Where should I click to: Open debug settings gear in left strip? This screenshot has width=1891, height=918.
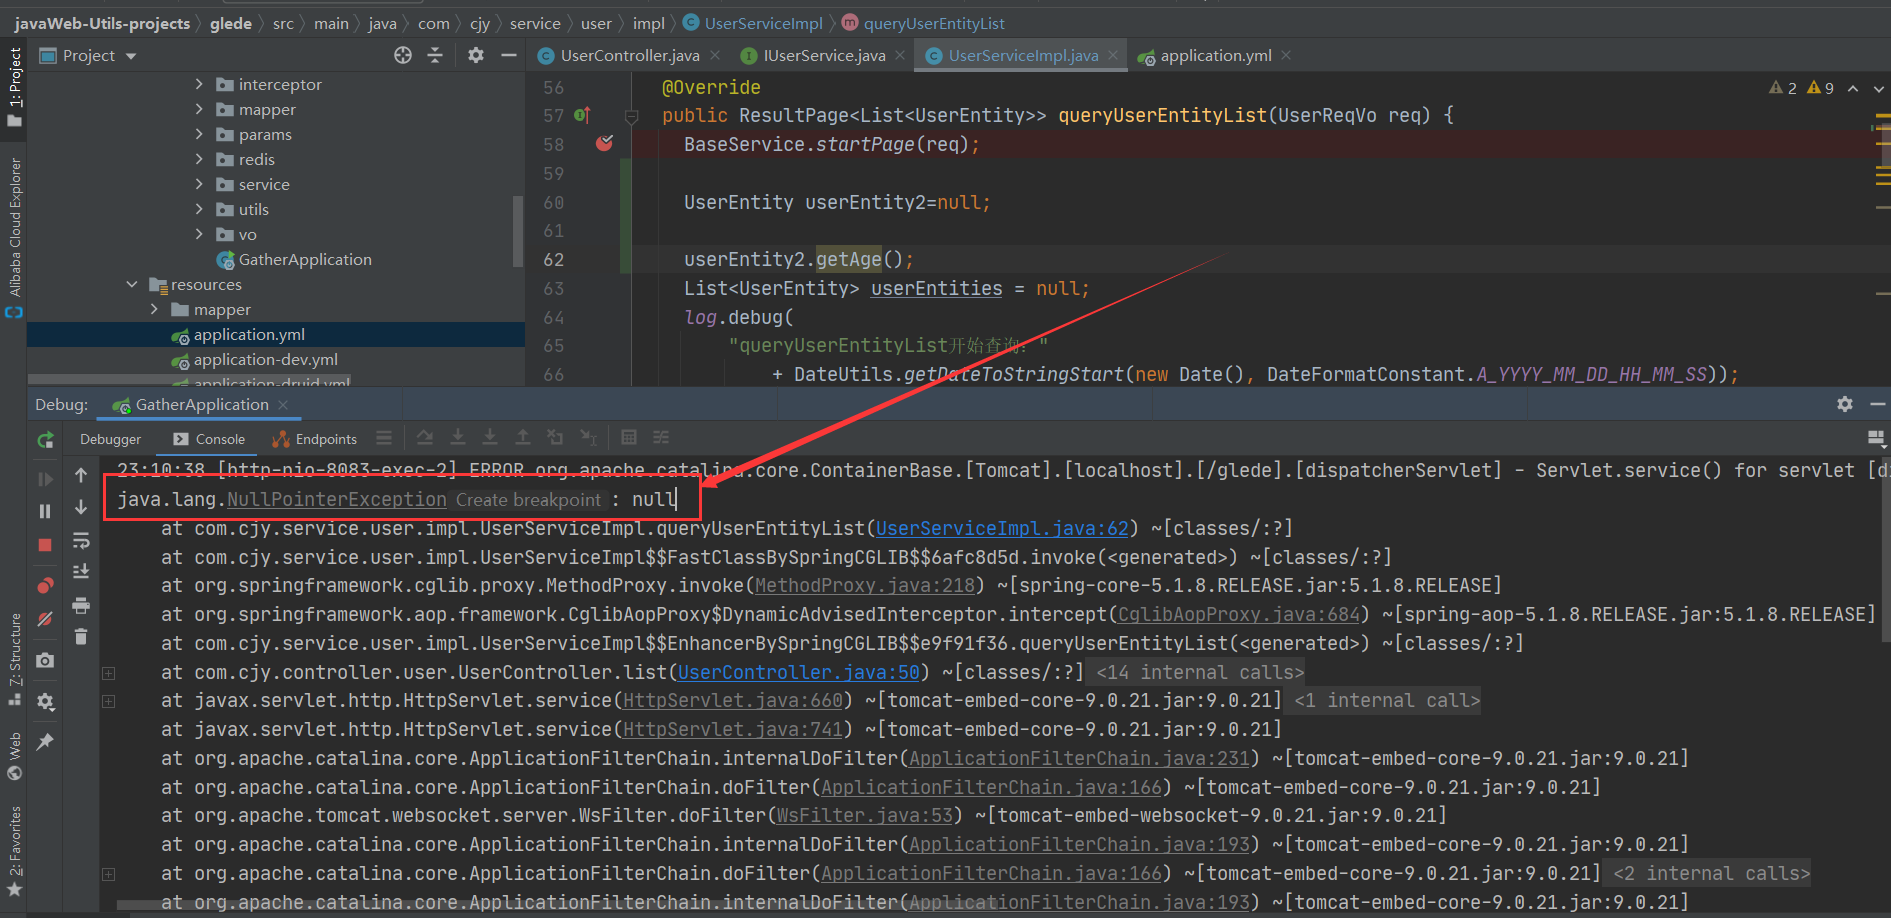45,701
